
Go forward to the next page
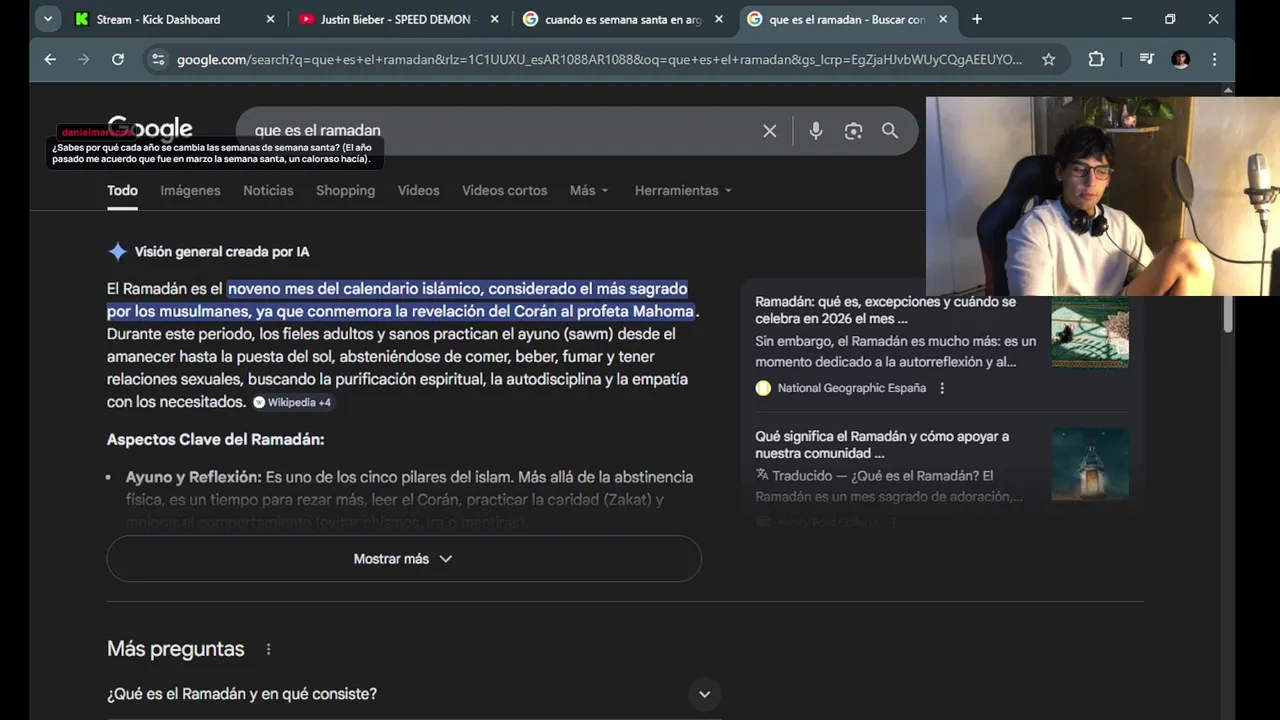click(84, 59)
